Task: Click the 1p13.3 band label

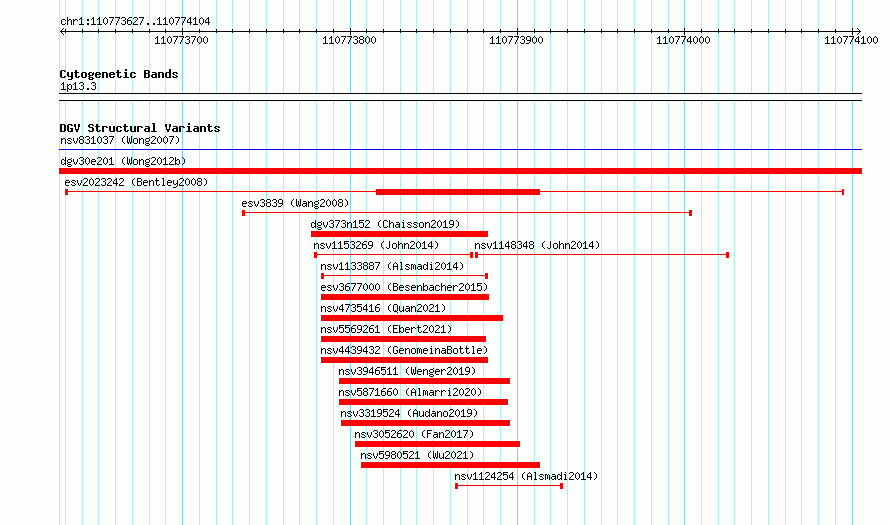Action: [x=78, y=86]
